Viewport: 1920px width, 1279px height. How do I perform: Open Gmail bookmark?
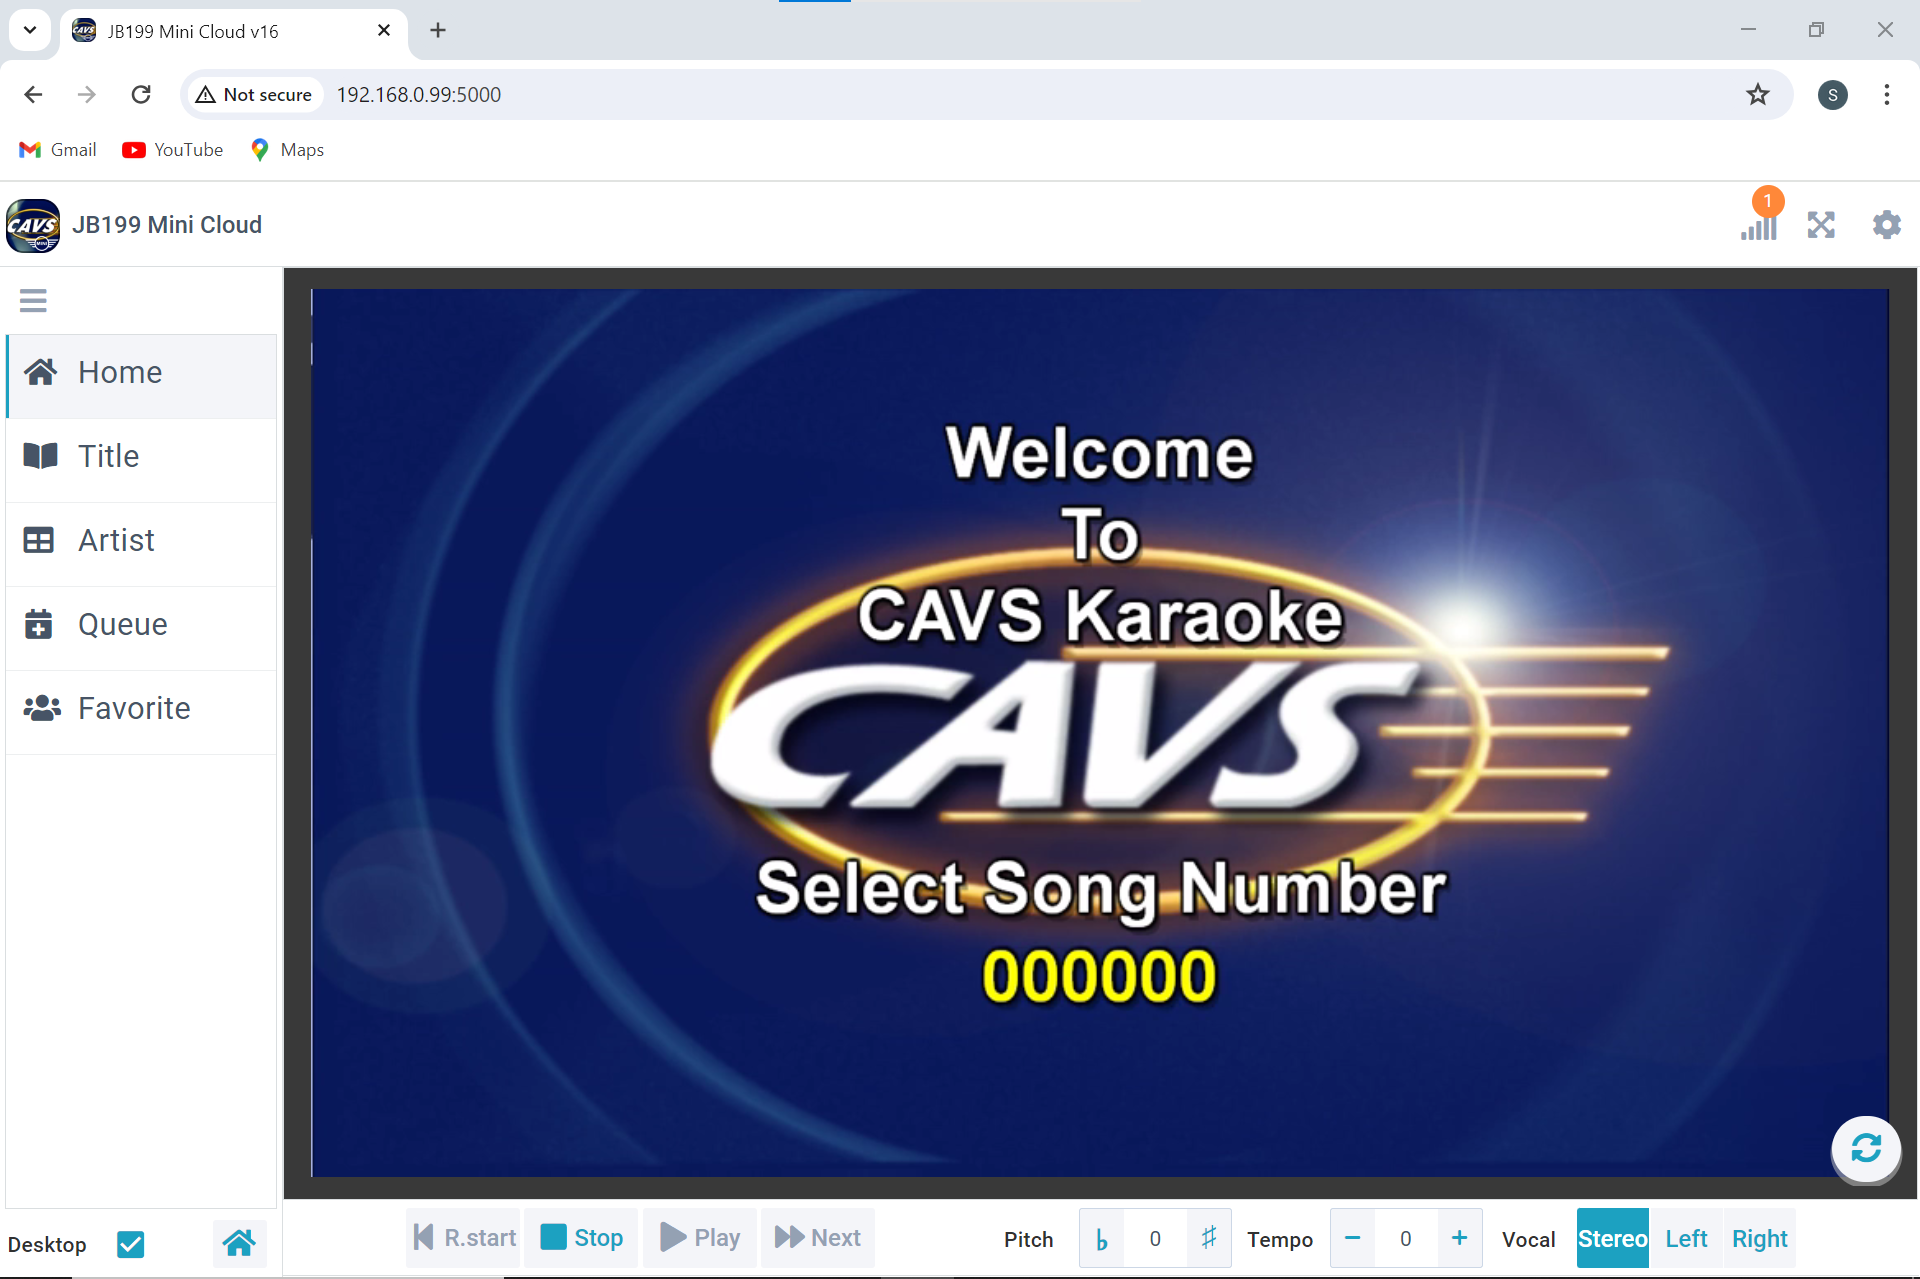click(x=58, y=150)
